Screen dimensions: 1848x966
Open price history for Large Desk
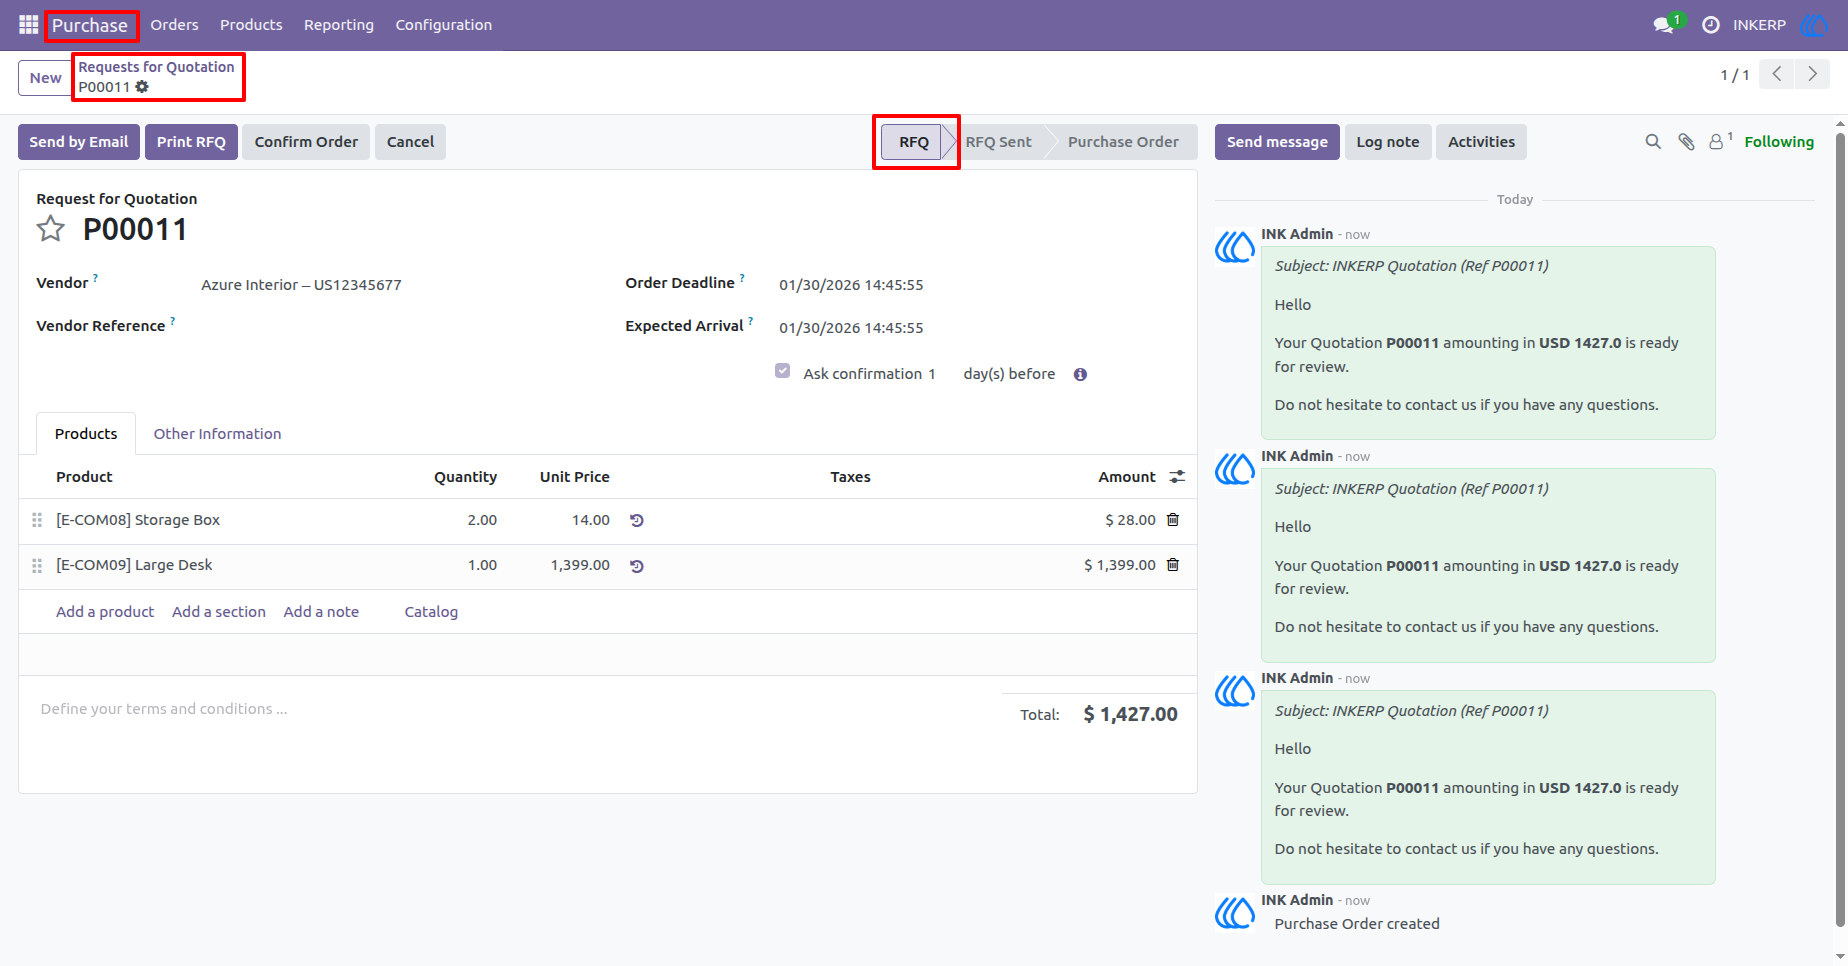637,566
